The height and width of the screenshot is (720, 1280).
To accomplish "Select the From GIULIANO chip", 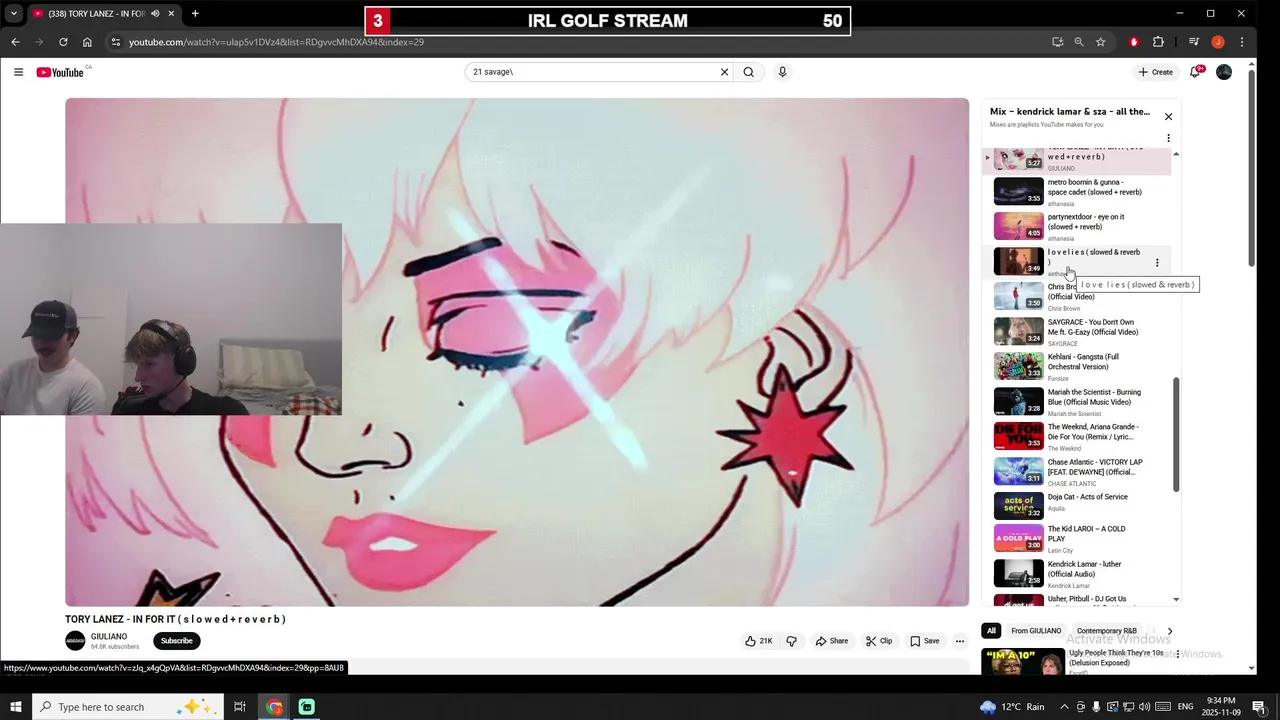I will 1036,631.
